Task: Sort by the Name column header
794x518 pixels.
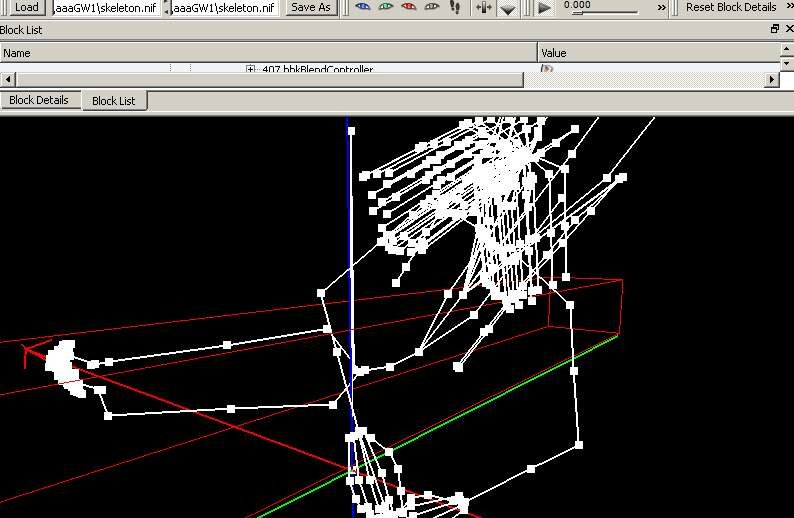Action: point(268,53)
